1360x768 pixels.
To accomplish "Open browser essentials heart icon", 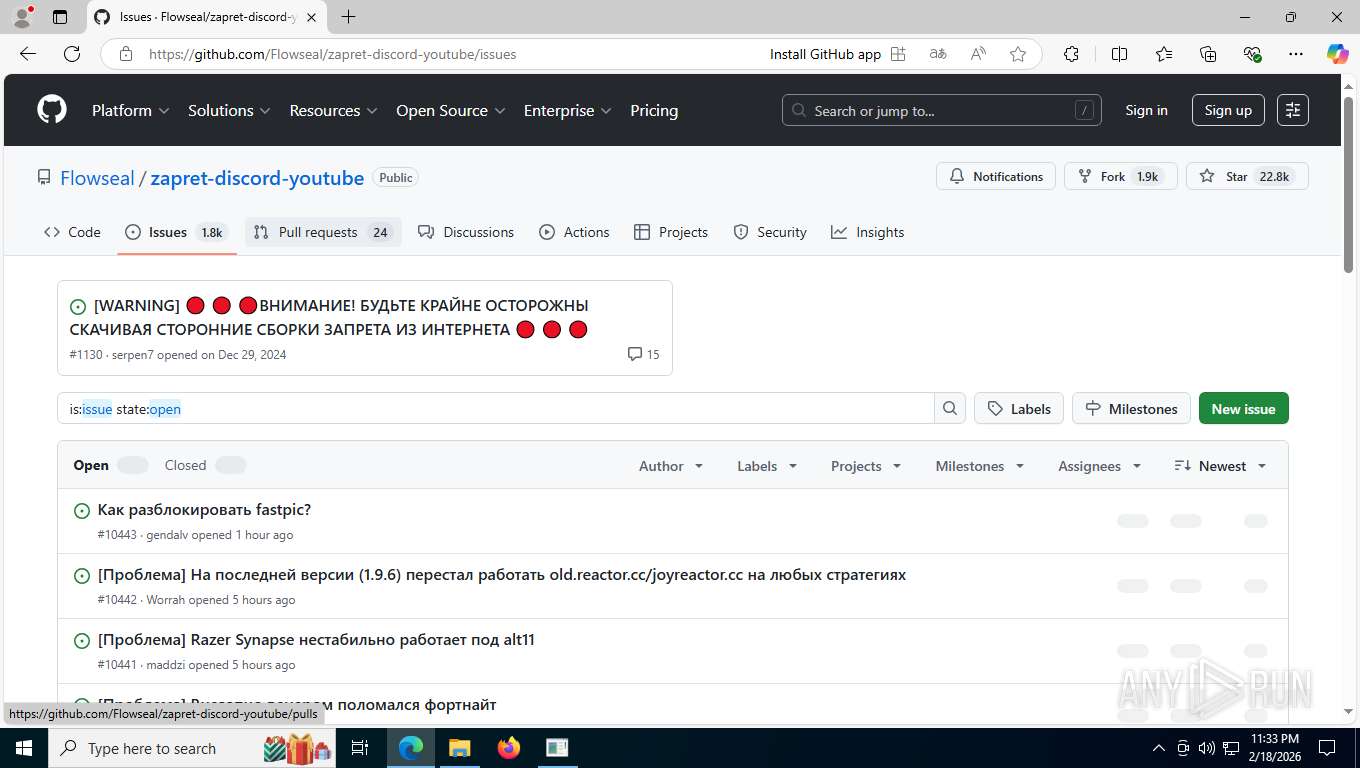I will tap(1252, 54).
